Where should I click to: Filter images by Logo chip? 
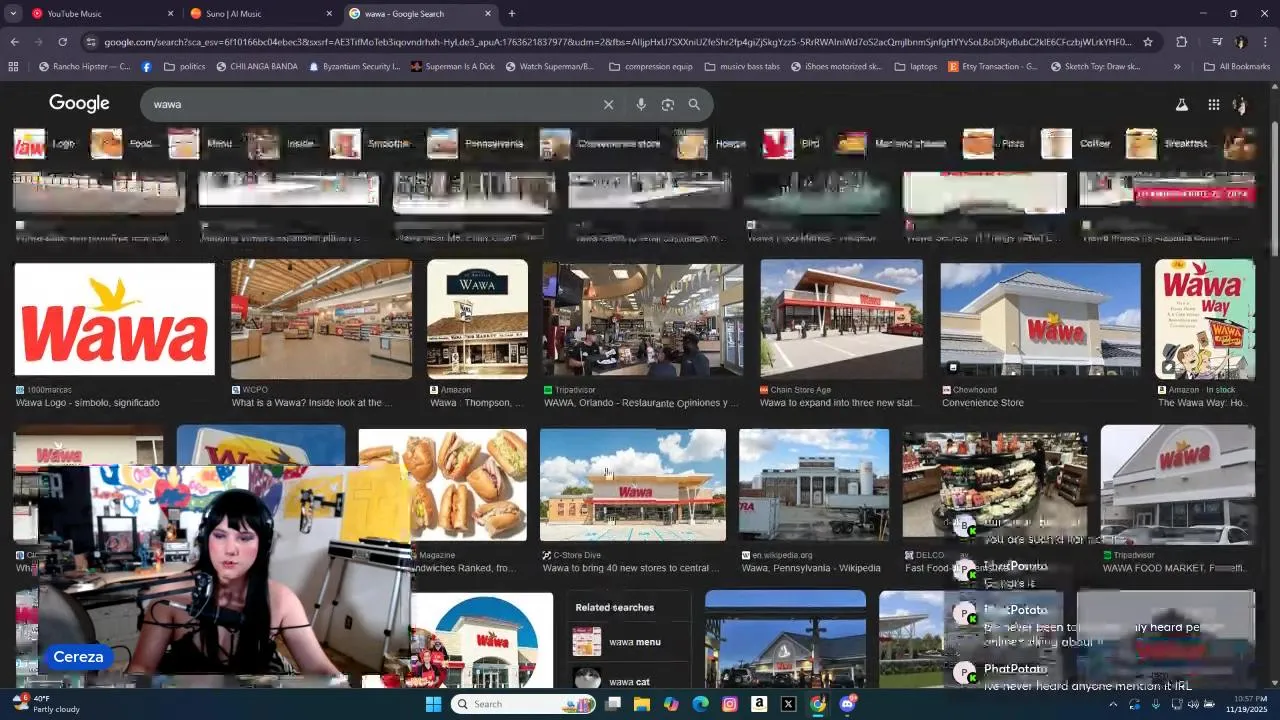[45, 144]
